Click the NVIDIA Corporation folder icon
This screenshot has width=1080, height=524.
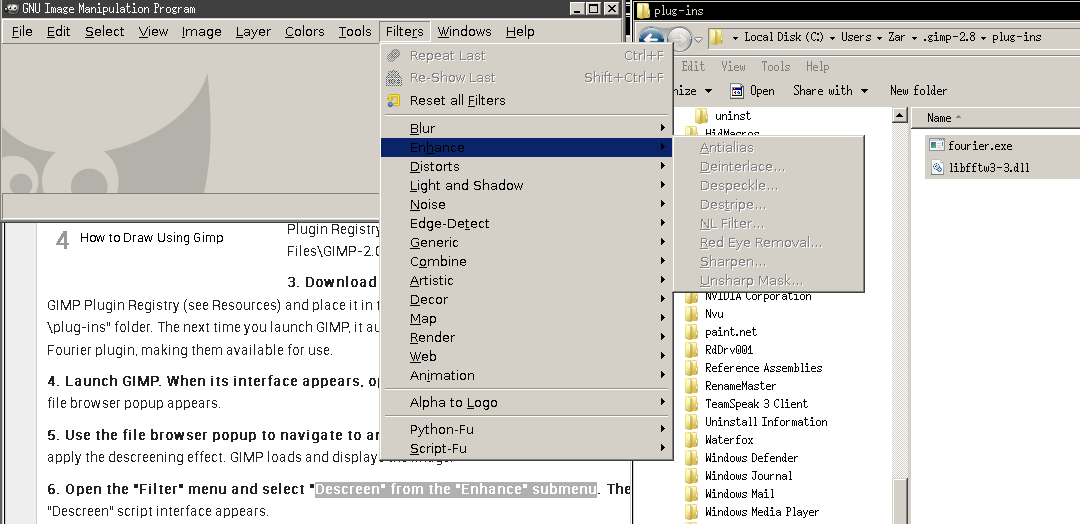[x=692, y=297]
